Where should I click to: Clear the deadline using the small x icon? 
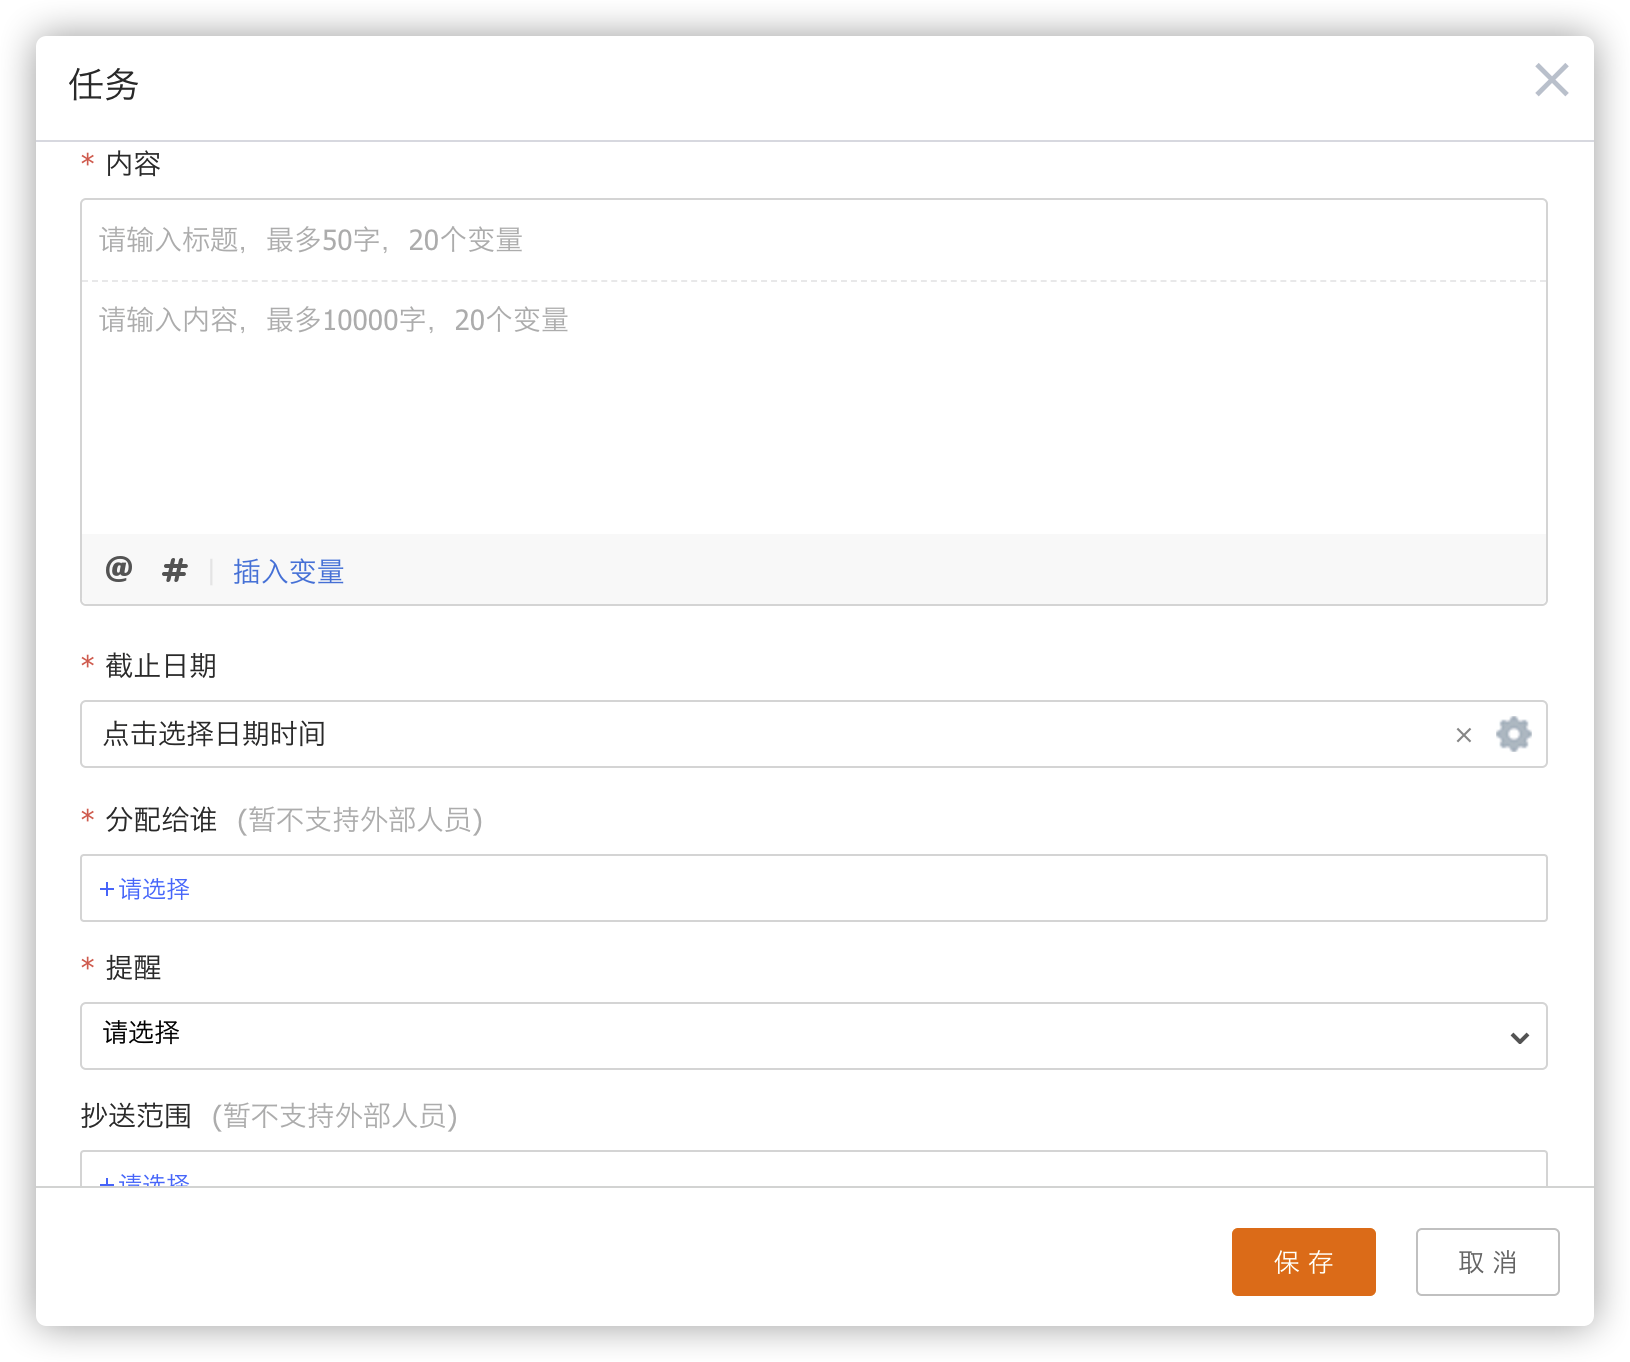click(1463, 735)
